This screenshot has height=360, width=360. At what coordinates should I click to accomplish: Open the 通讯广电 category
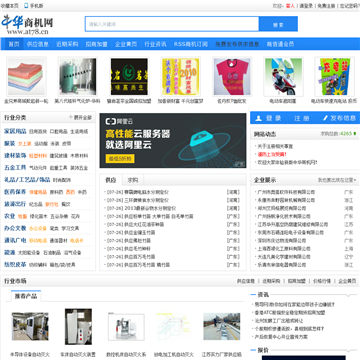[15, 240]
